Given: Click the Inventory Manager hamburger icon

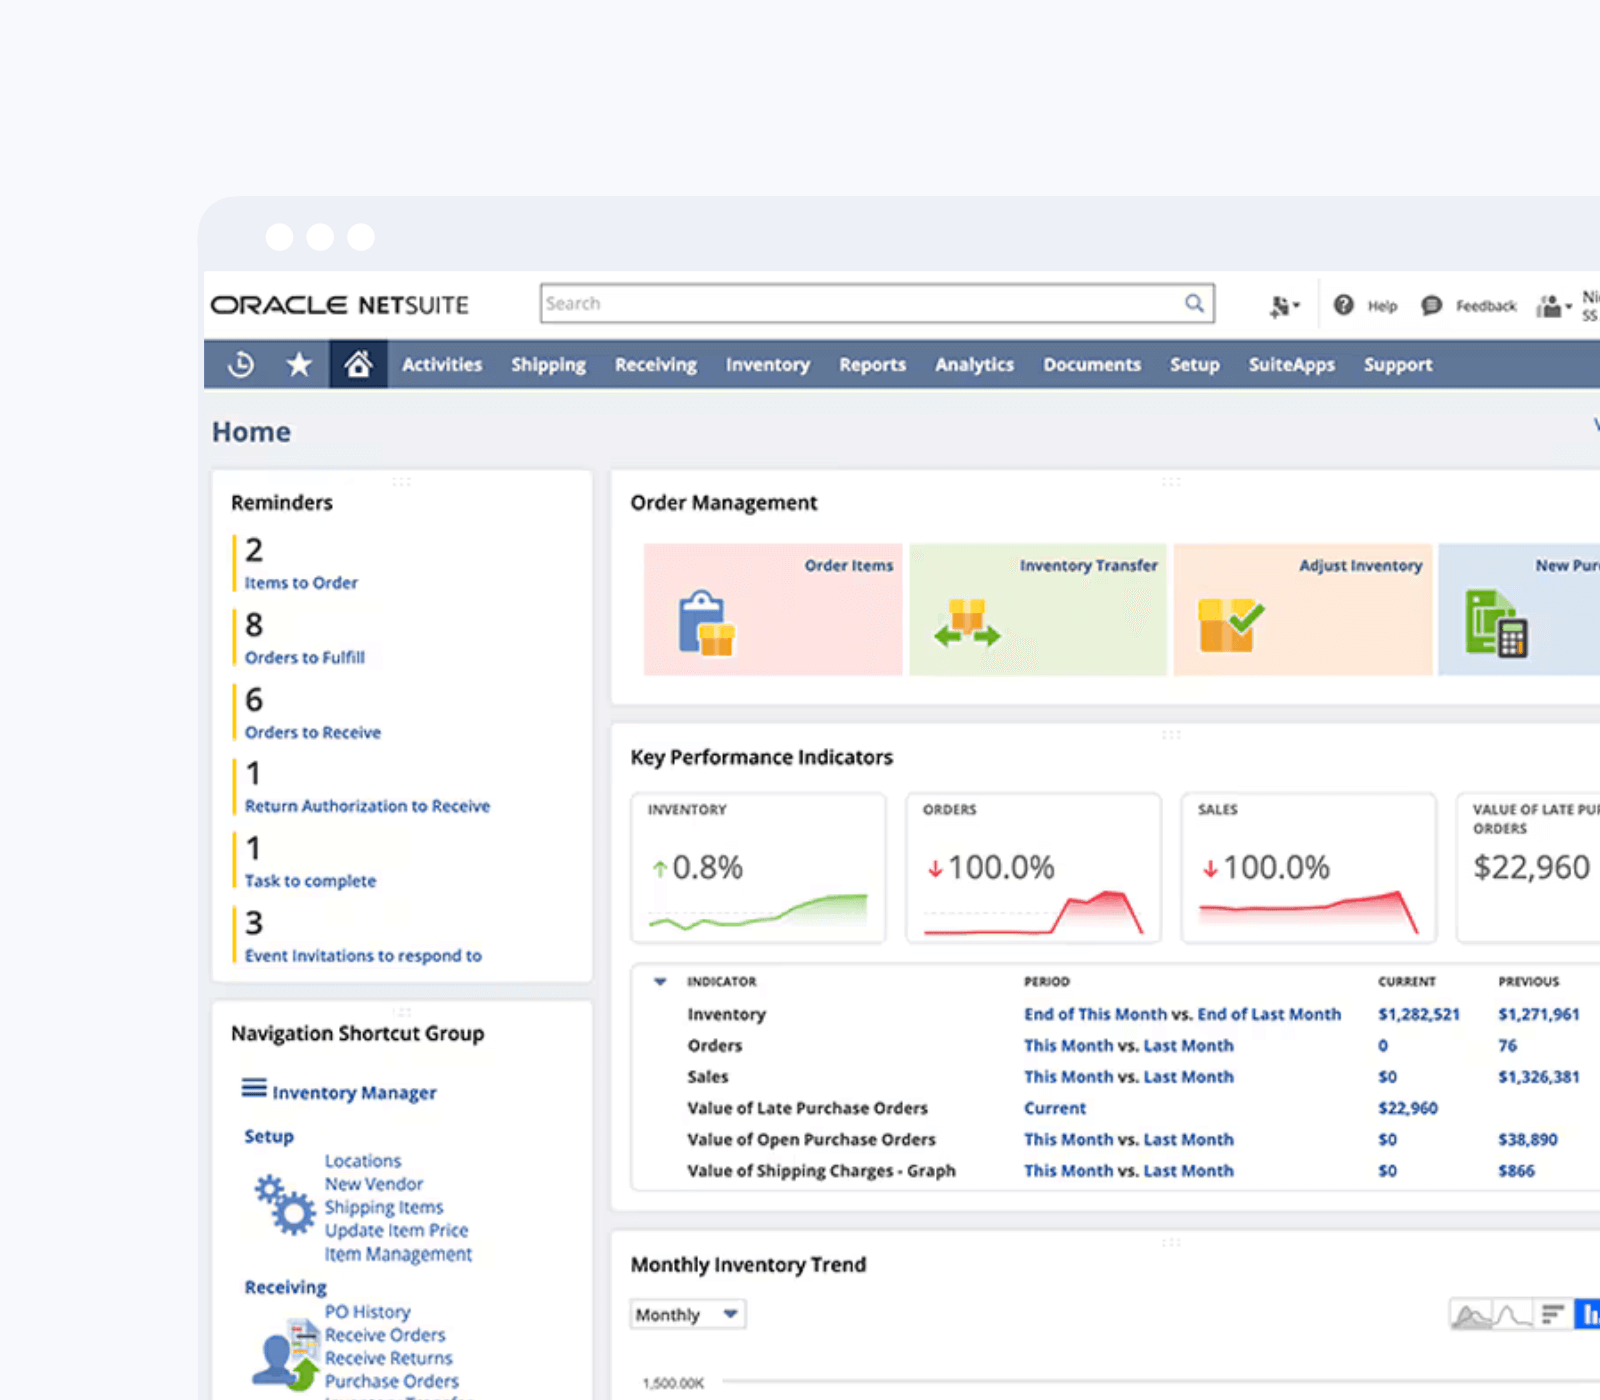Looking at the screenshot, I should (254, 1088).
